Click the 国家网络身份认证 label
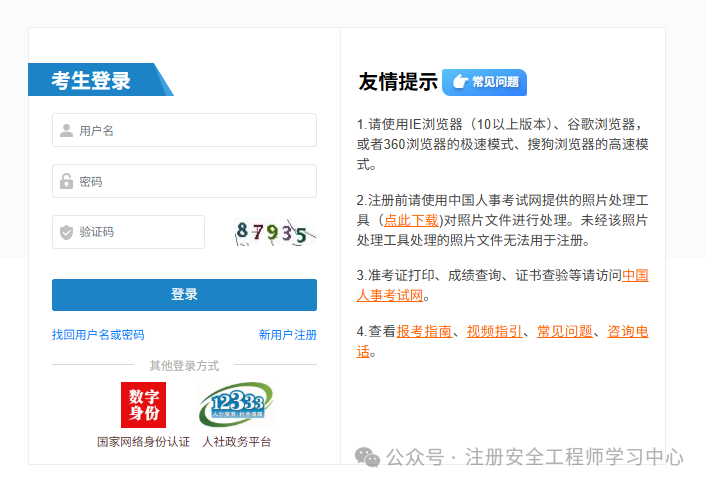 pyautogui.click(x=143, y=442)
